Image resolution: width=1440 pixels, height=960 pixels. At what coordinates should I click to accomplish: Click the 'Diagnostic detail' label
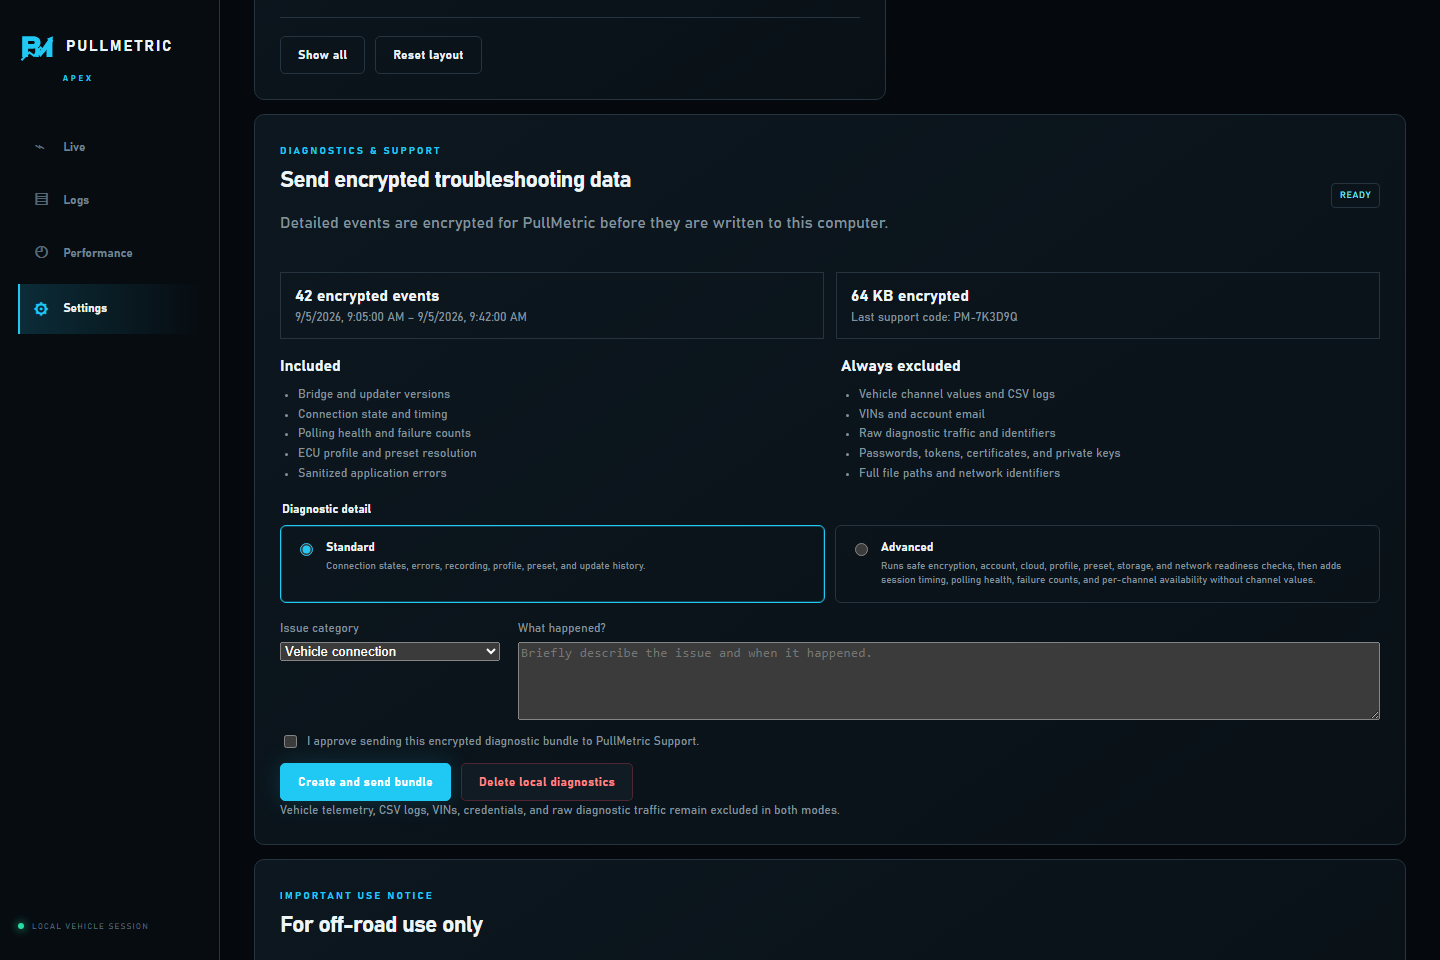[x=326, y=509]
